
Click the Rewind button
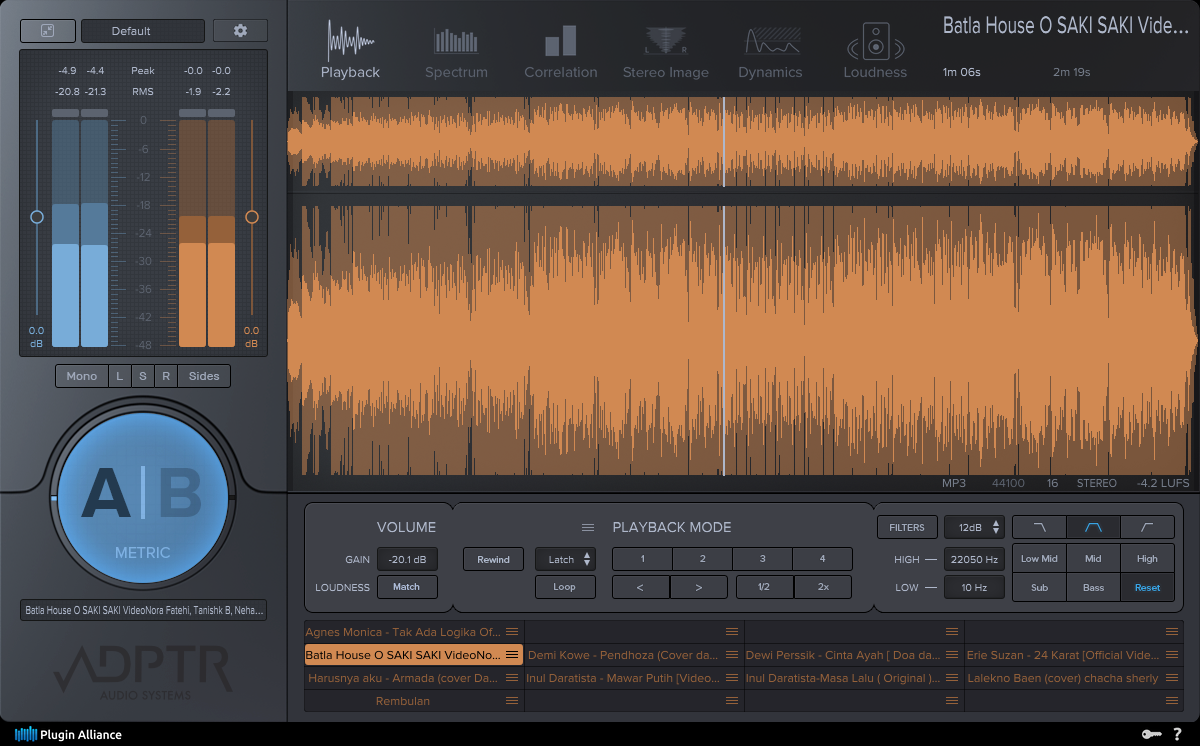[x=493, y=559]
